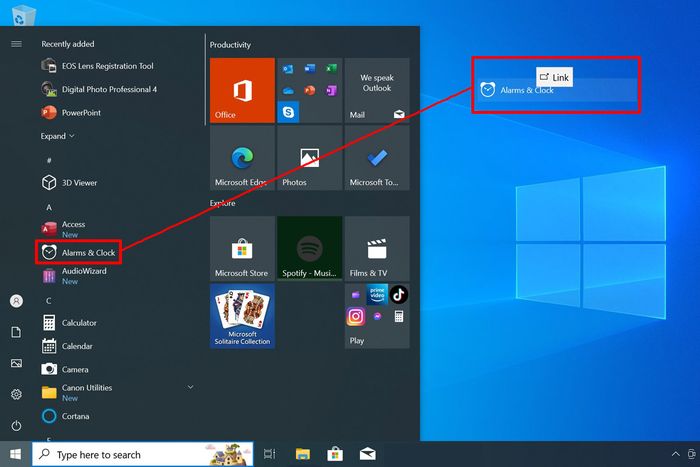Click the Skype icon in Office folder tile
Image resolution: width=700 pixels, height=467 pixels.
(x=288, y=112)
